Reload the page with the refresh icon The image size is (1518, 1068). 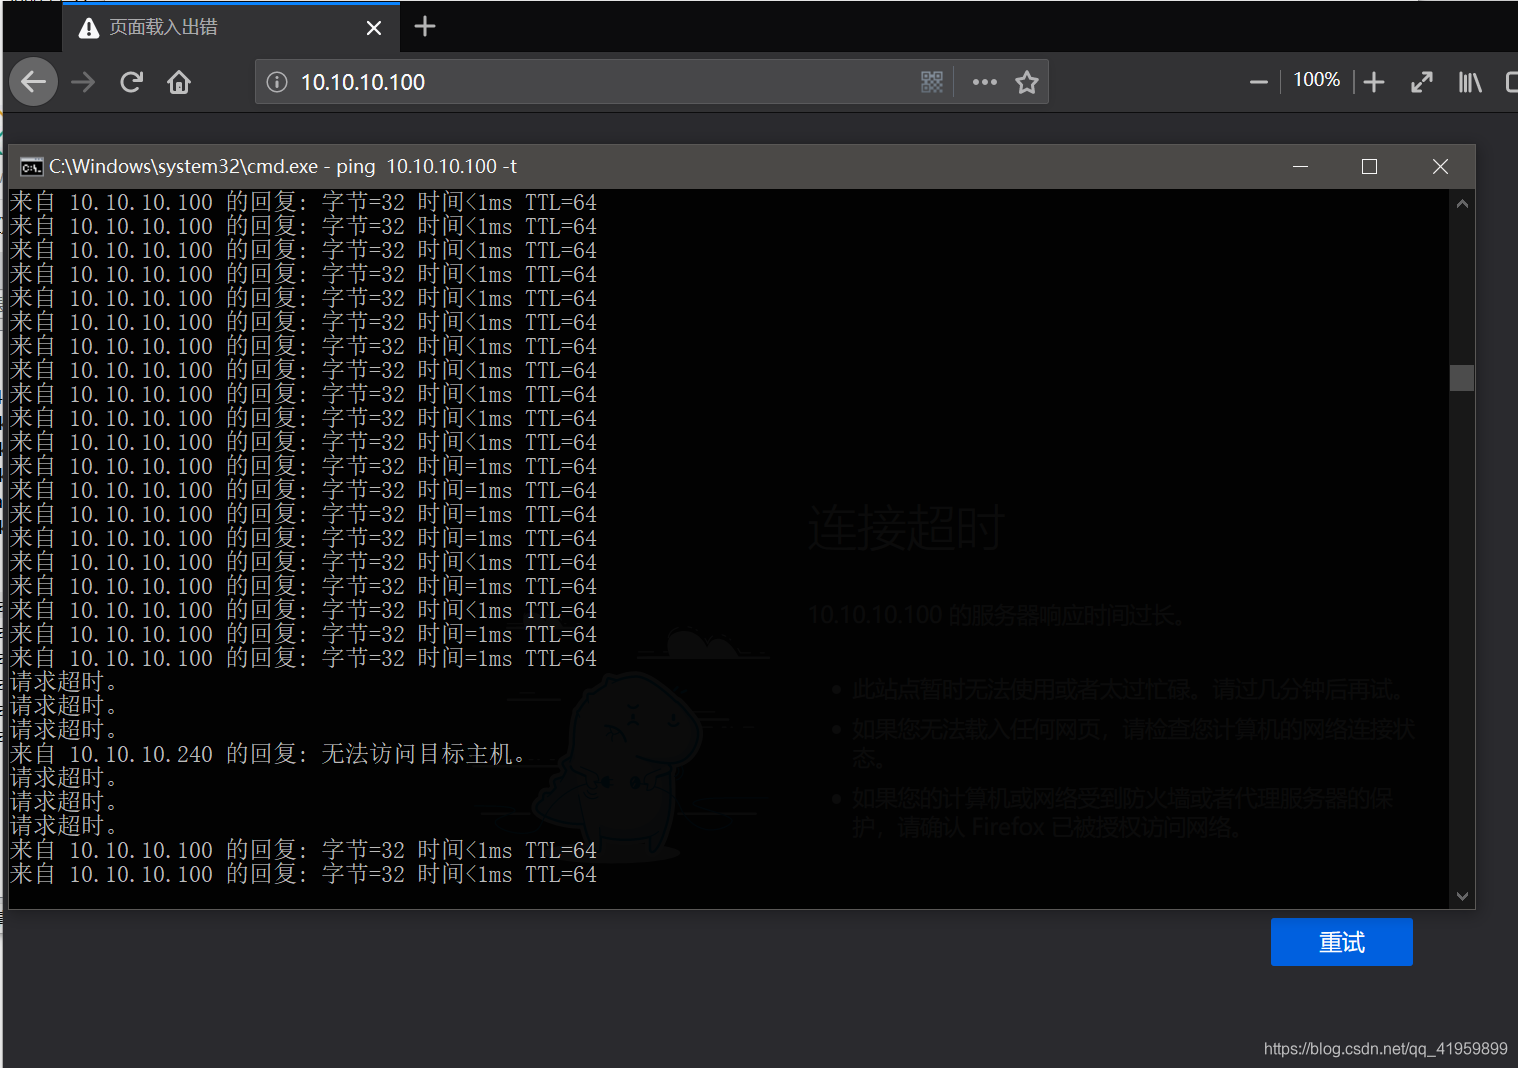131,82
